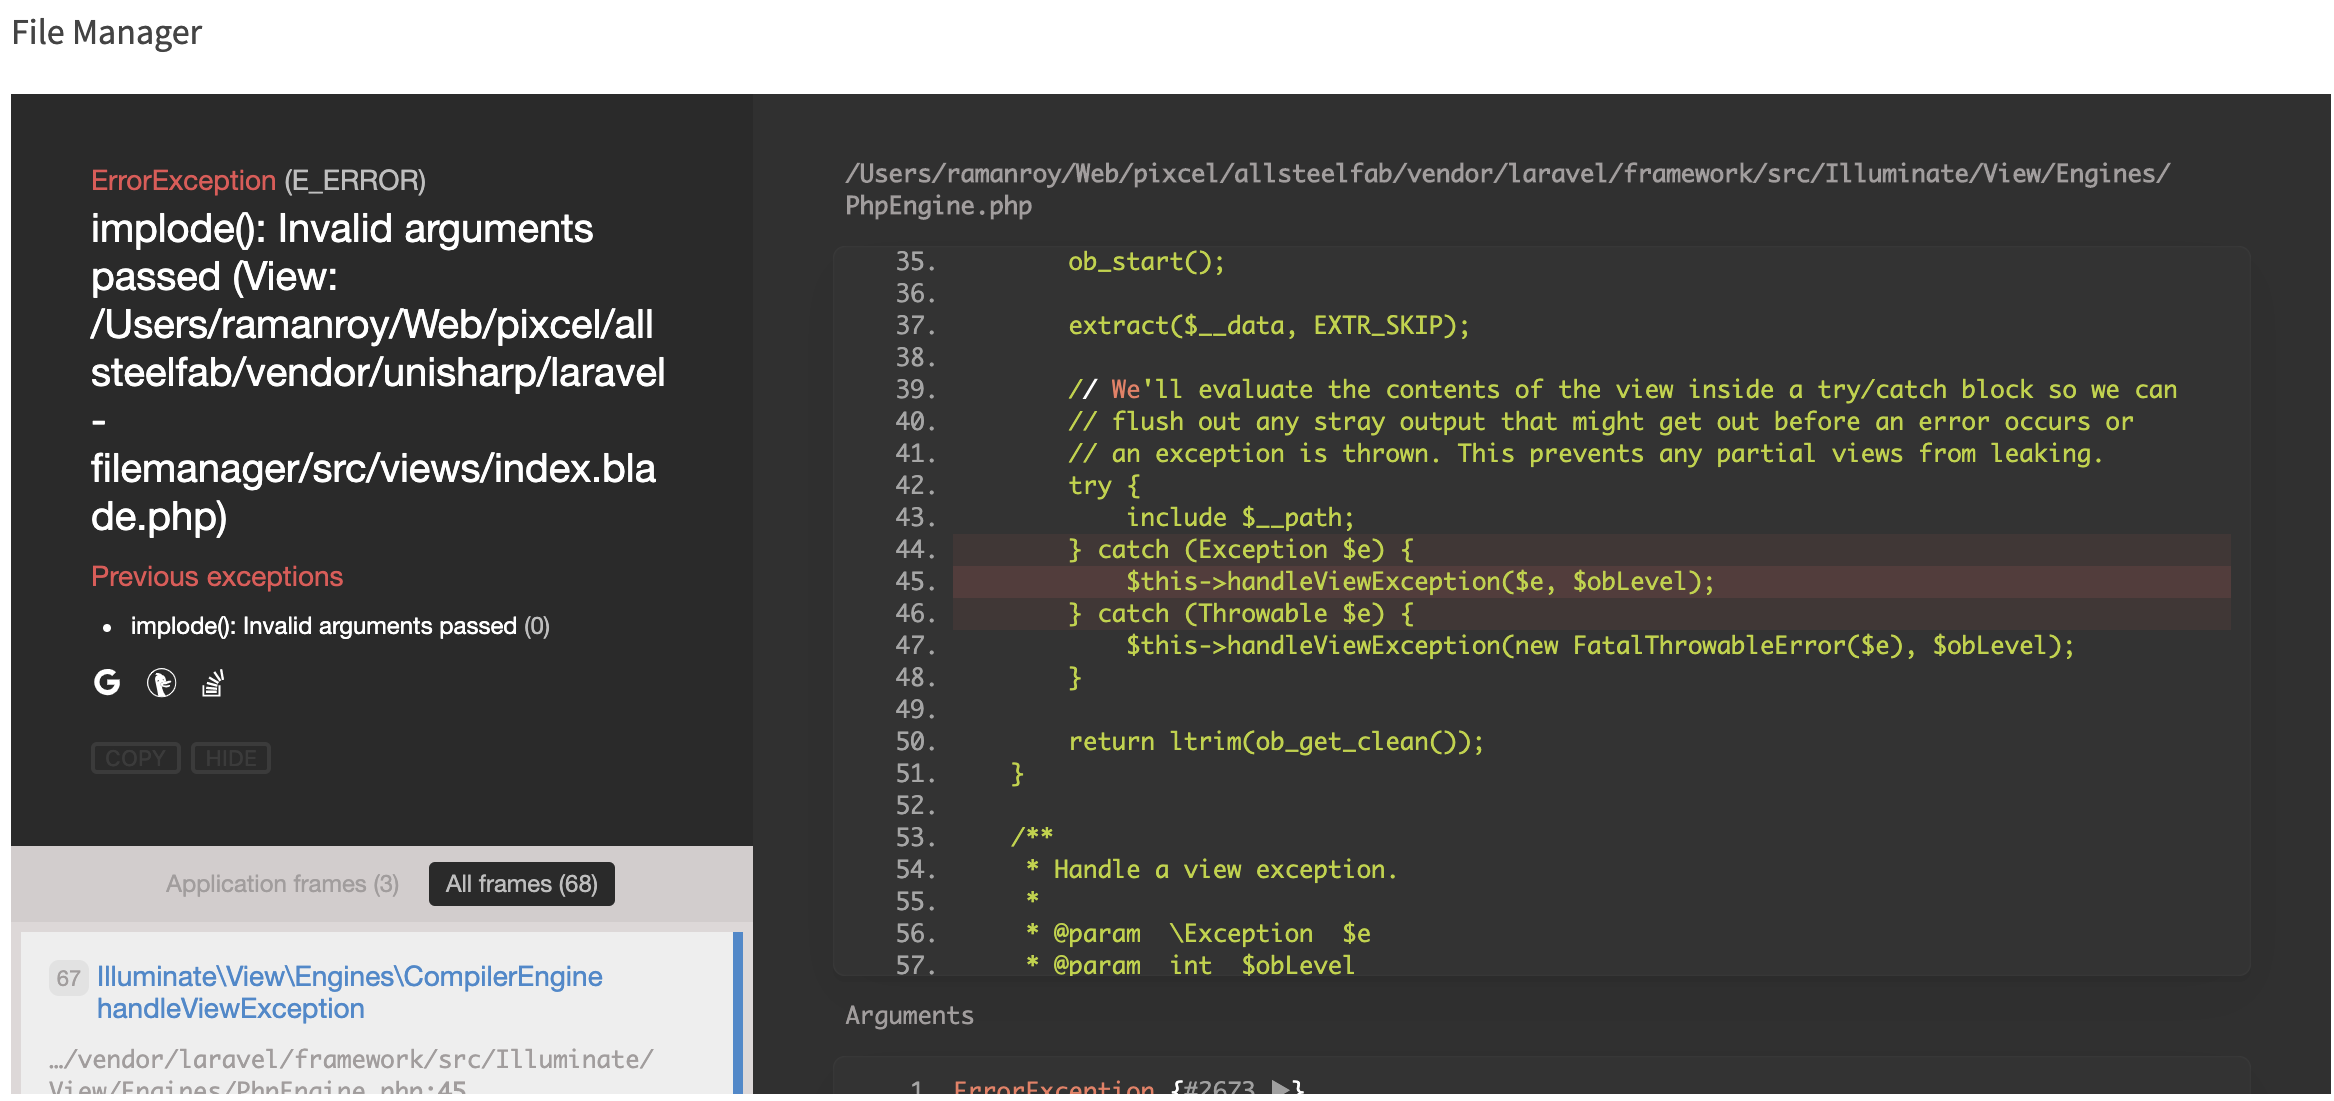Click the ErrorException heading
This screenshot has height=1101, width=2334.
[x=184, y=180]
